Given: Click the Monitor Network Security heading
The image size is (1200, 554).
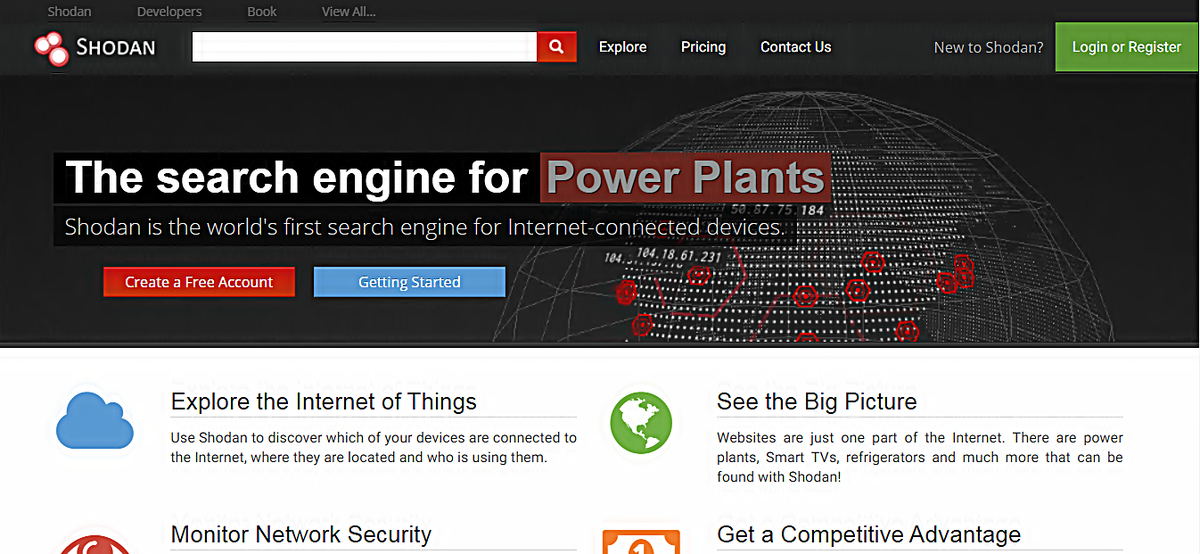Looking at the screenshot, I should 301,534.
